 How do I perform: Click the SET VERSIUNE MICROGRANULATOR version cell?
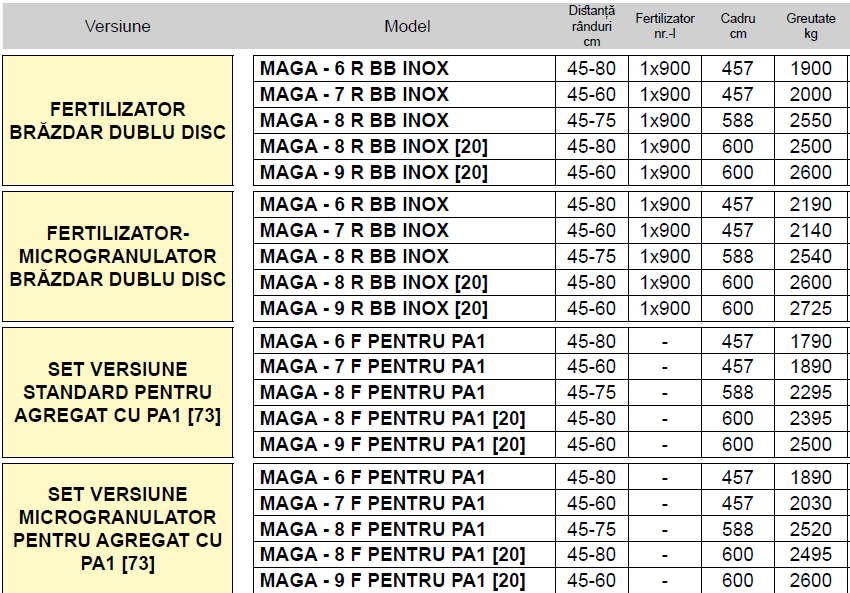pyautogui.click(x=118, y=529)
